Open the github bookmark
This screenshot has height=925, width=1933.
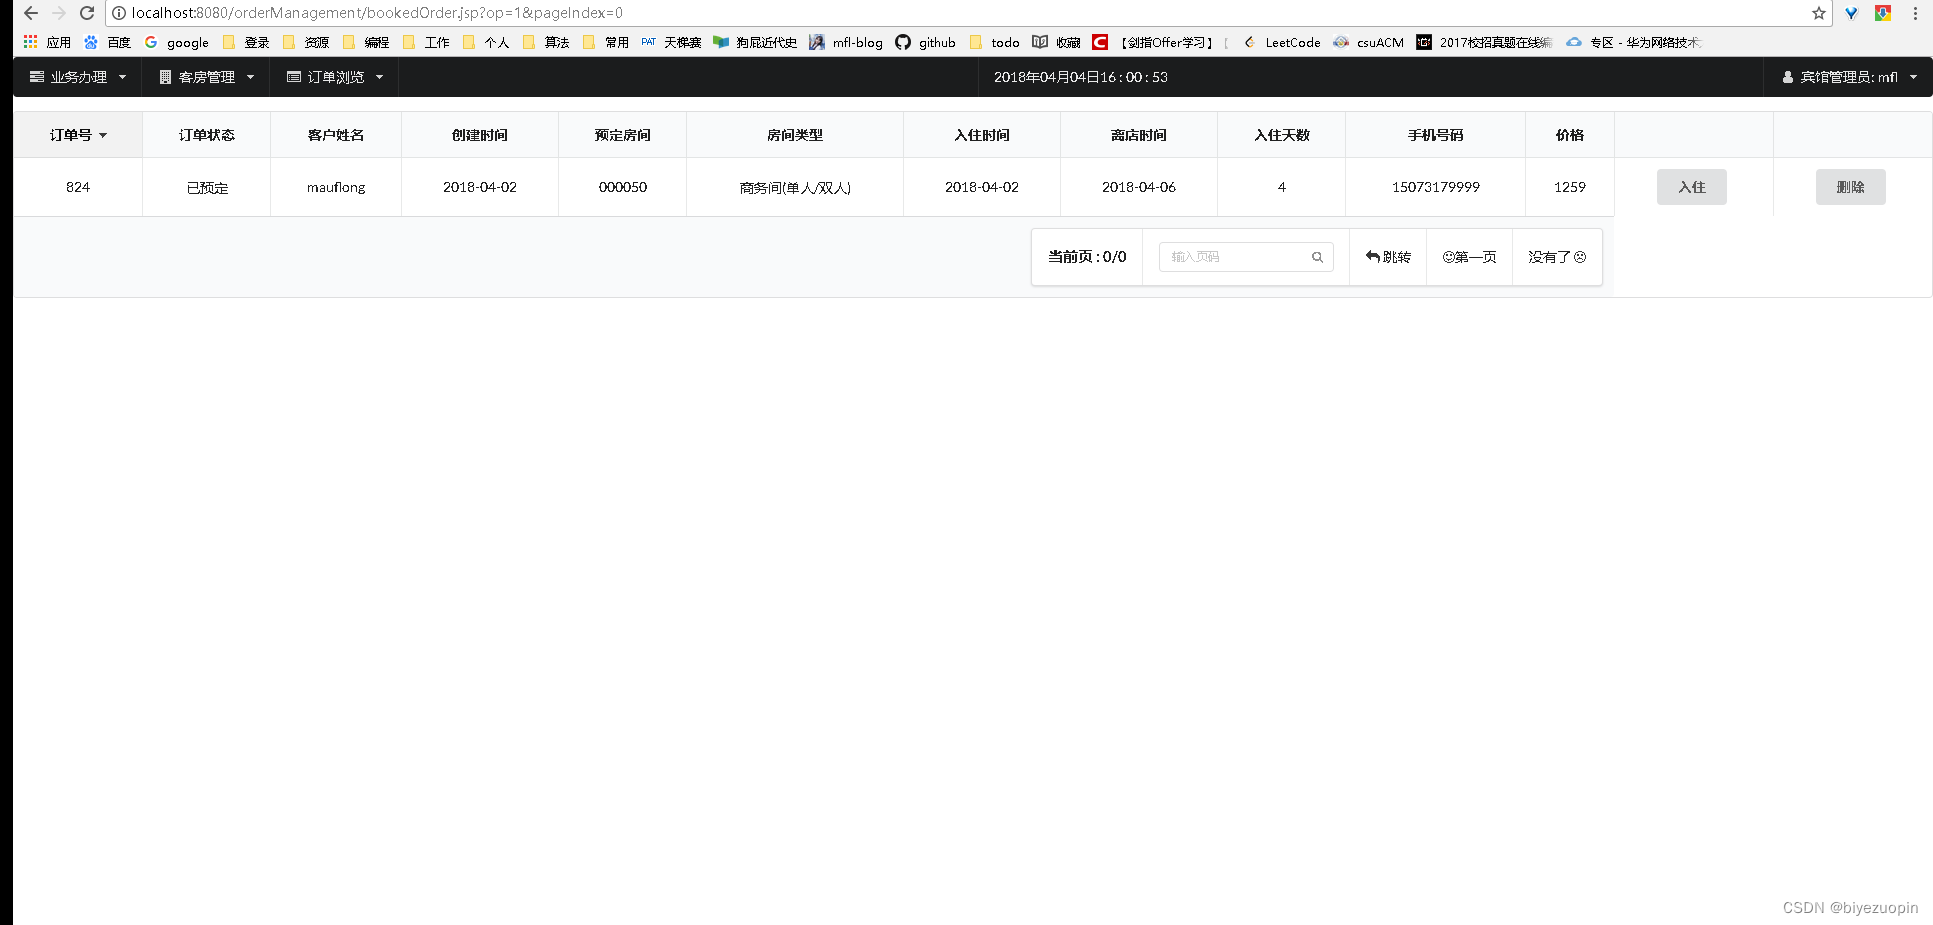coord(926,42)
